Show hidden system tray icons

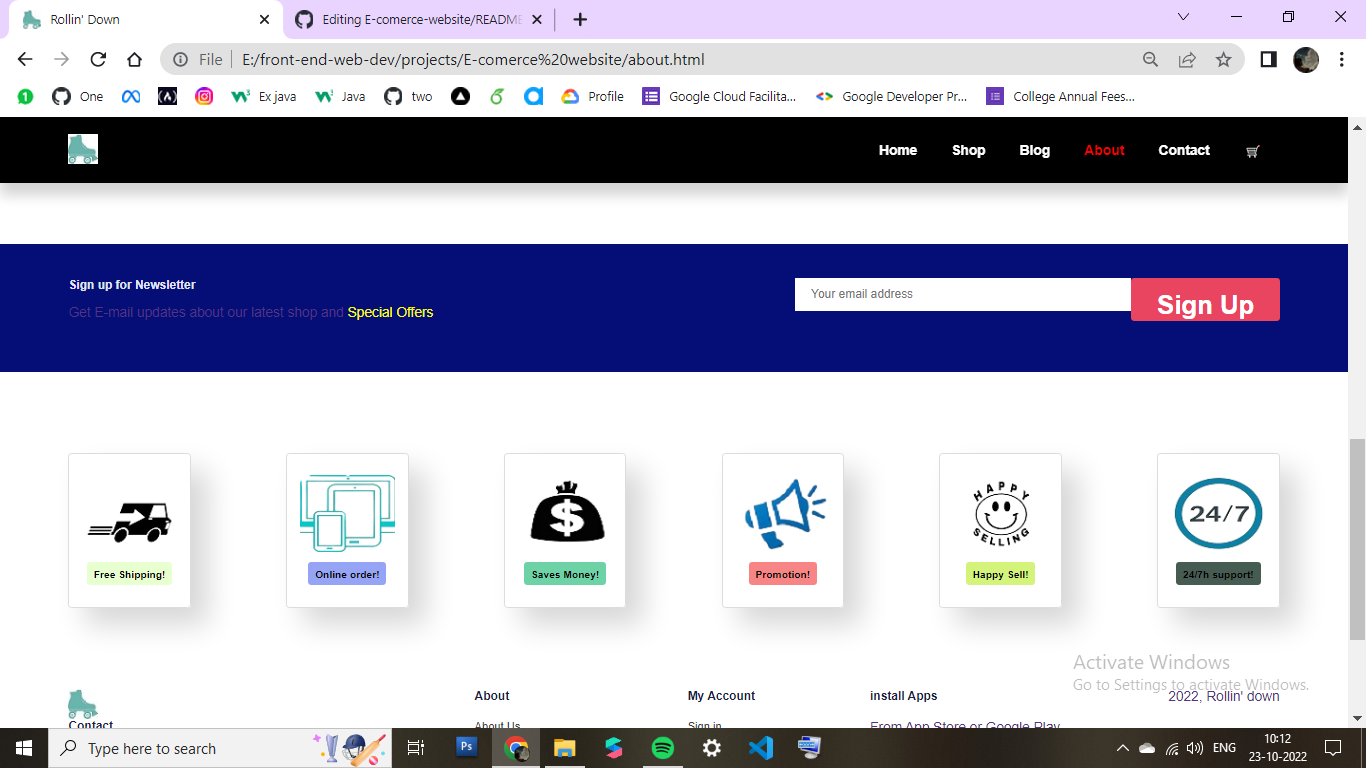1122,748
